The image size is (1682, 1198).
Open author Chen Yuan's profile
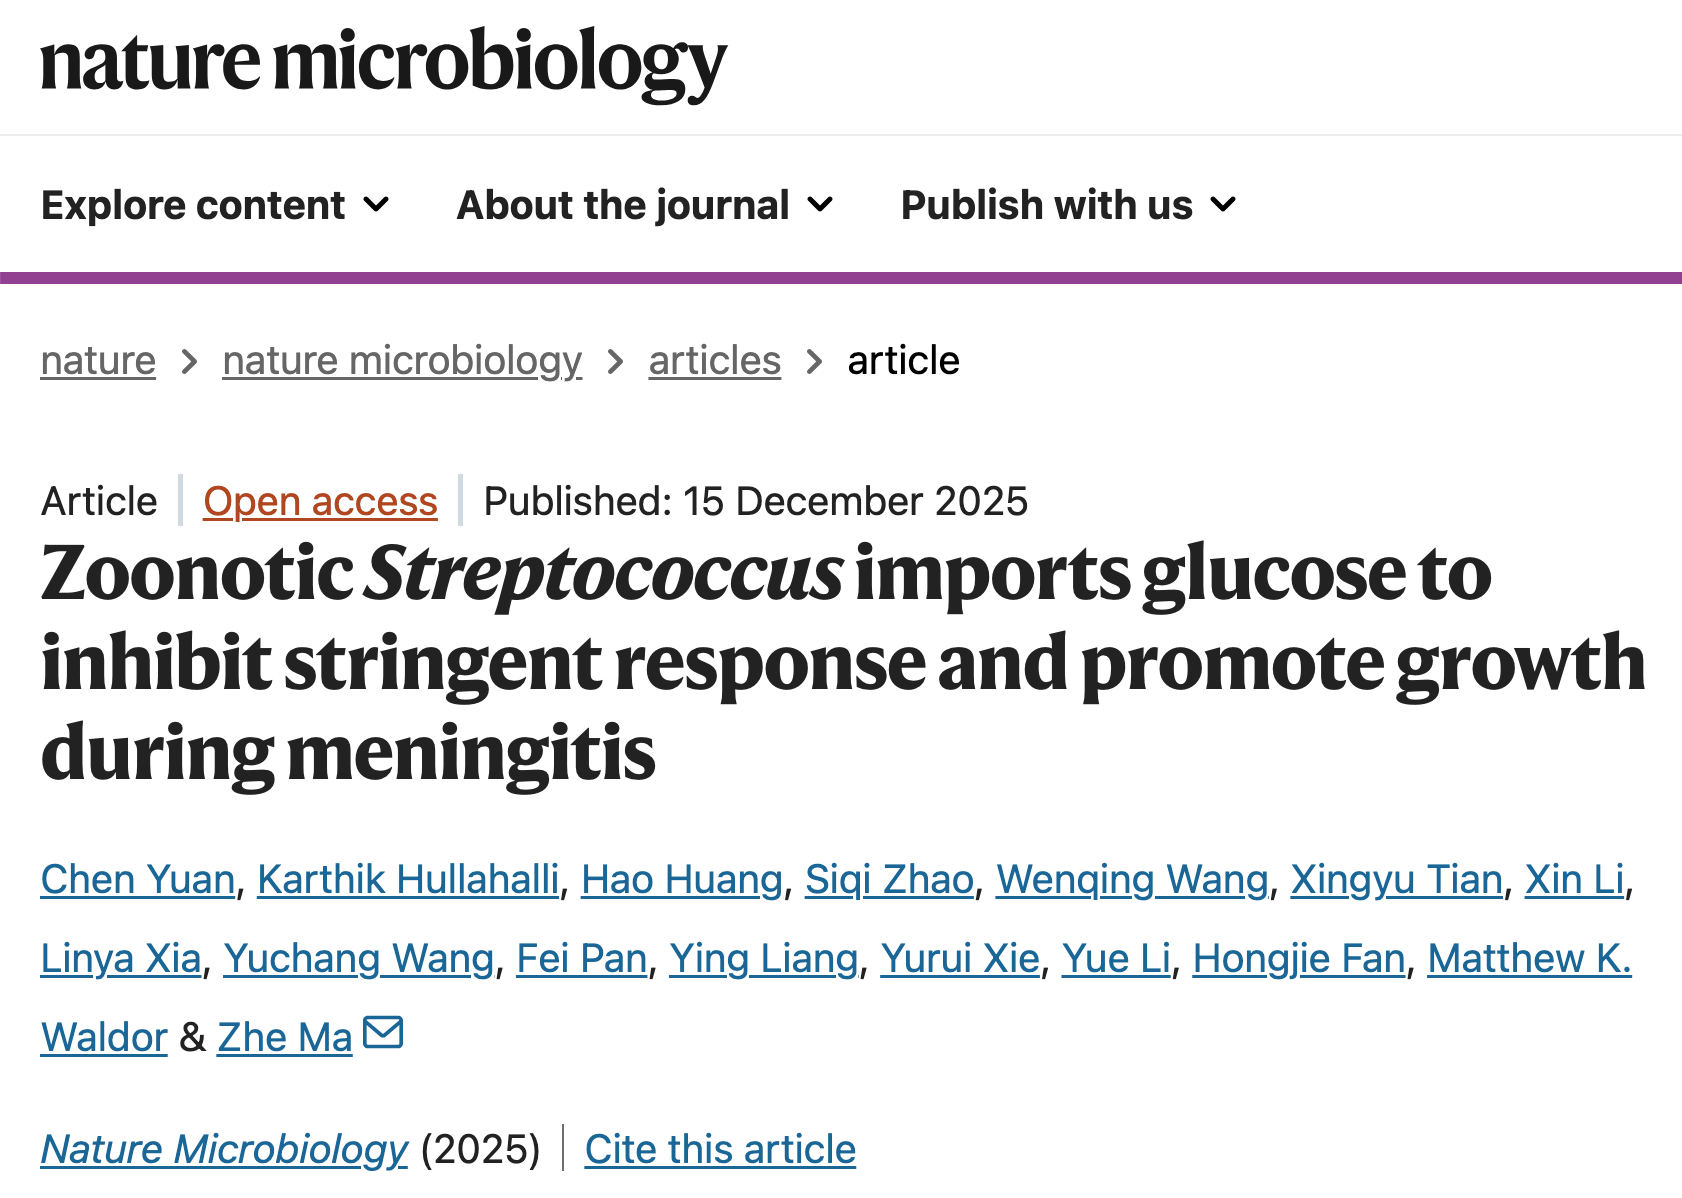click(138, 880)
